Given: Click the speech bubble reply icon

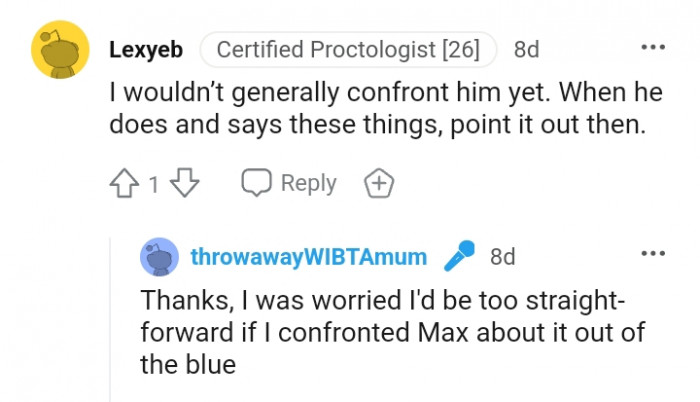Looking at the screenshot, I should coord(257,184).
